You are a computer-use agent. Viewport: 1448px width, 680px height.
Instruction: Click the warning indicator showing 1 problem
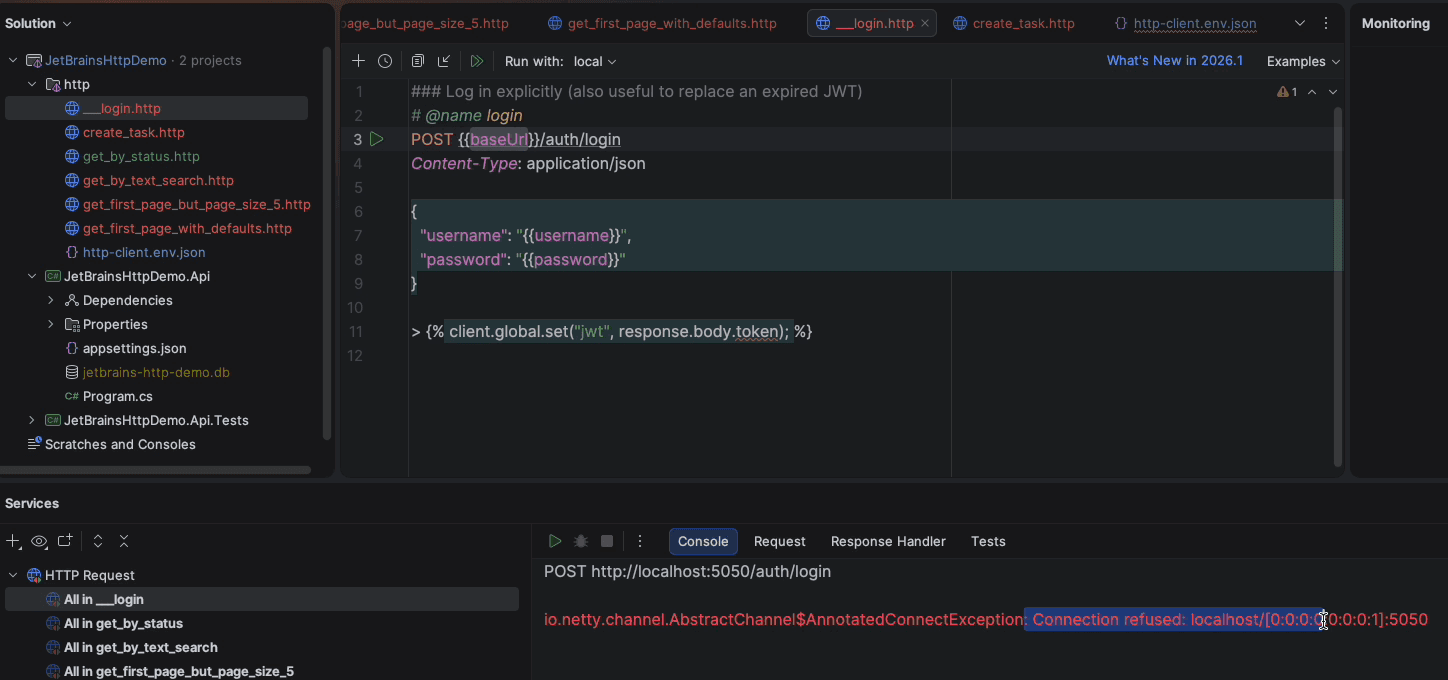tap(1287, 92)
